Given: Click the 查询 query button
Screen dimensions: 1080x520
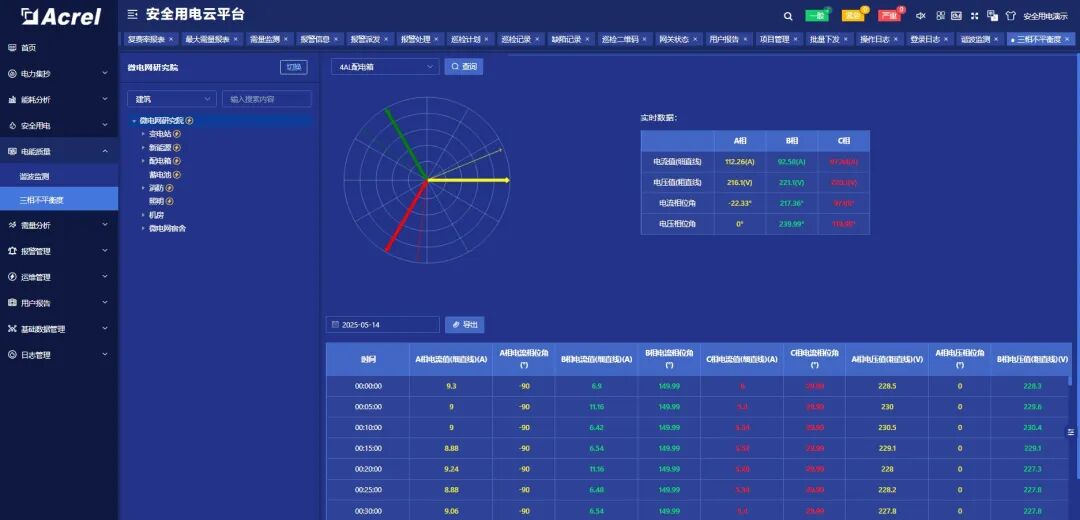Looking at the screenshot, I should 464,67.
